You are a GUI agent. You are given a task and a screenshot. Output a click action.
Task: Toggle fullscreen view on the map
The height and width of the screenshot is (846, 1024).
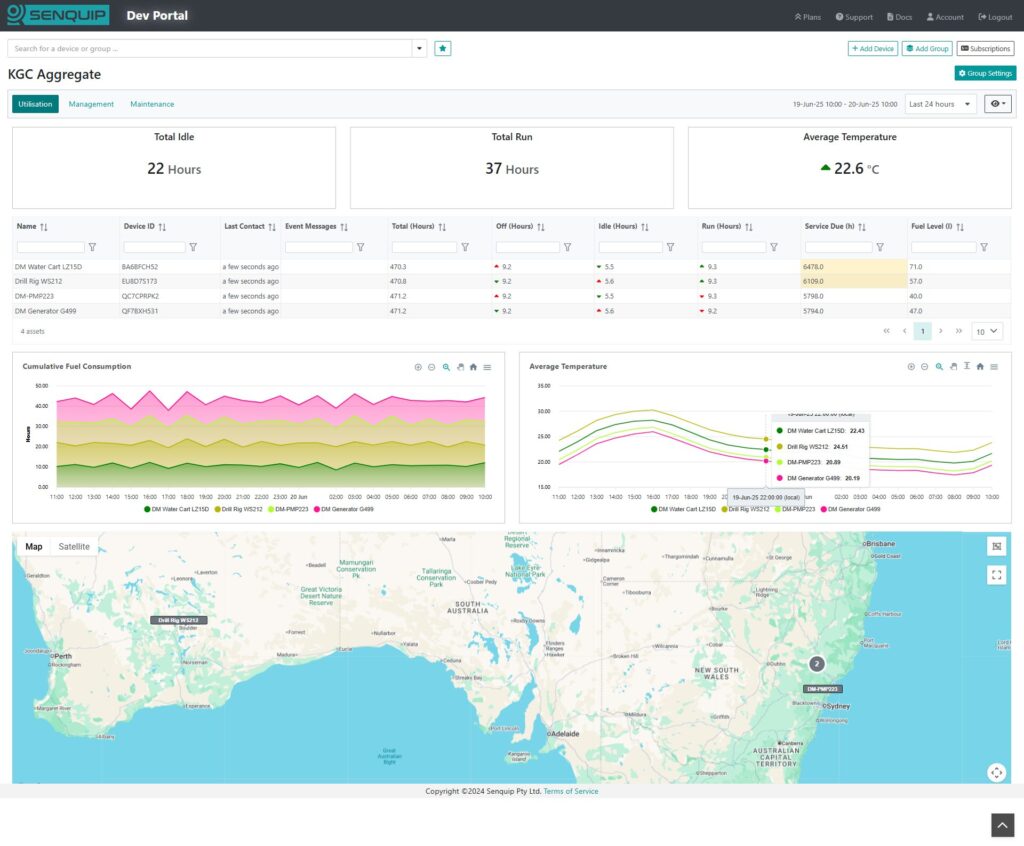point(995,574)
